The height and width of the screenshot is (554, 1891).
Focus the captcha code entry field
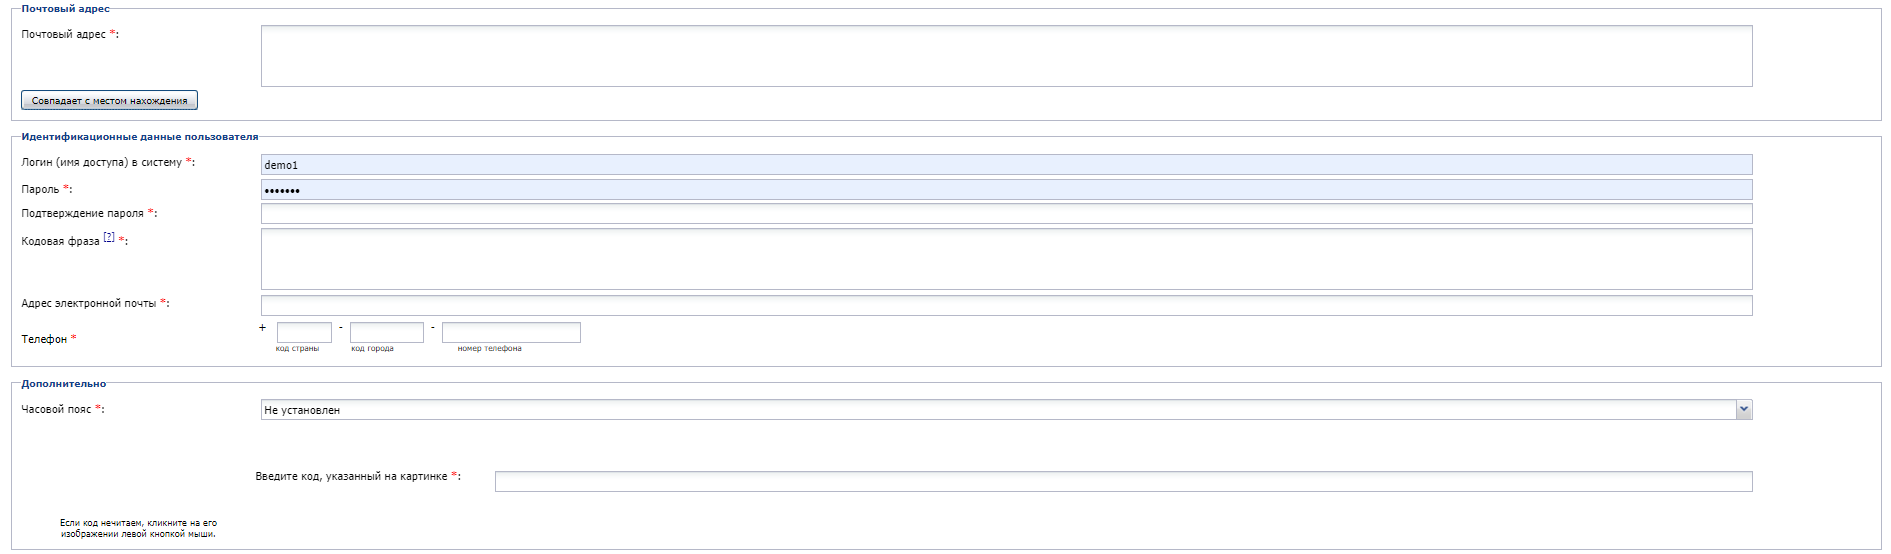tap(1123, 482)
